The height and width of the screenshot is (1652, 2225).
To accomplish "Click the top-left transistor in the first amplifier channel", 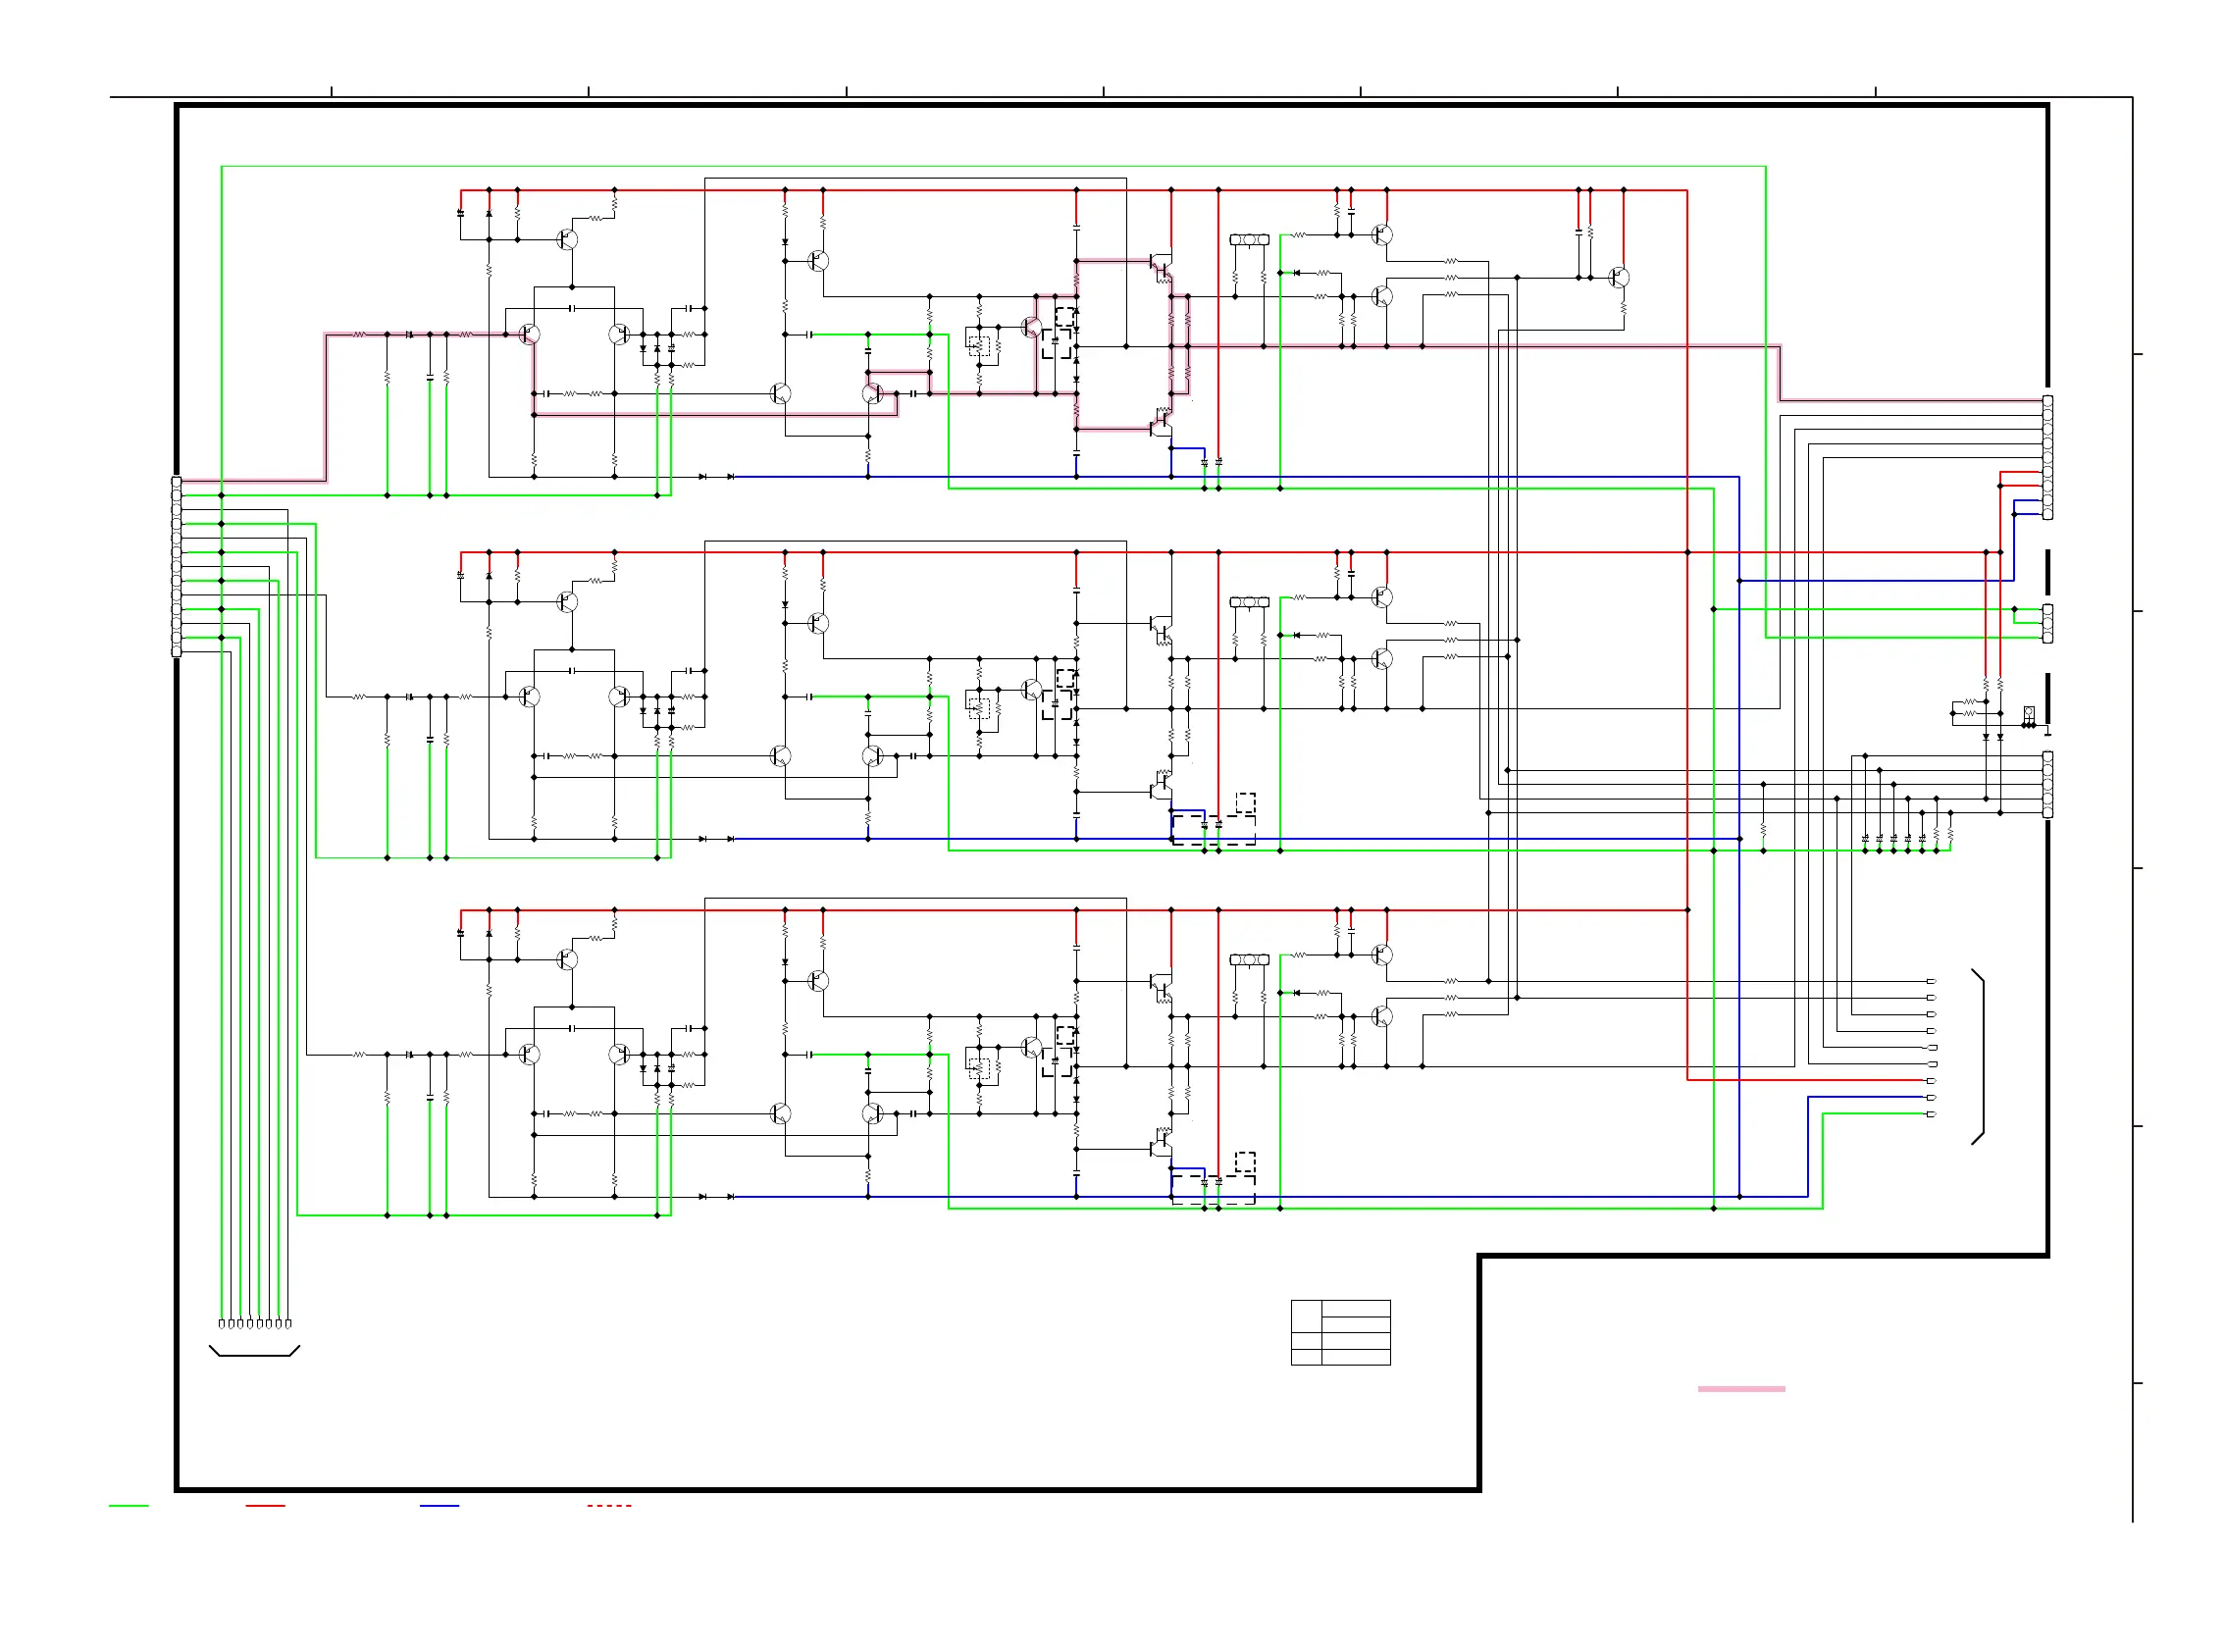I will tap(567, 240).
